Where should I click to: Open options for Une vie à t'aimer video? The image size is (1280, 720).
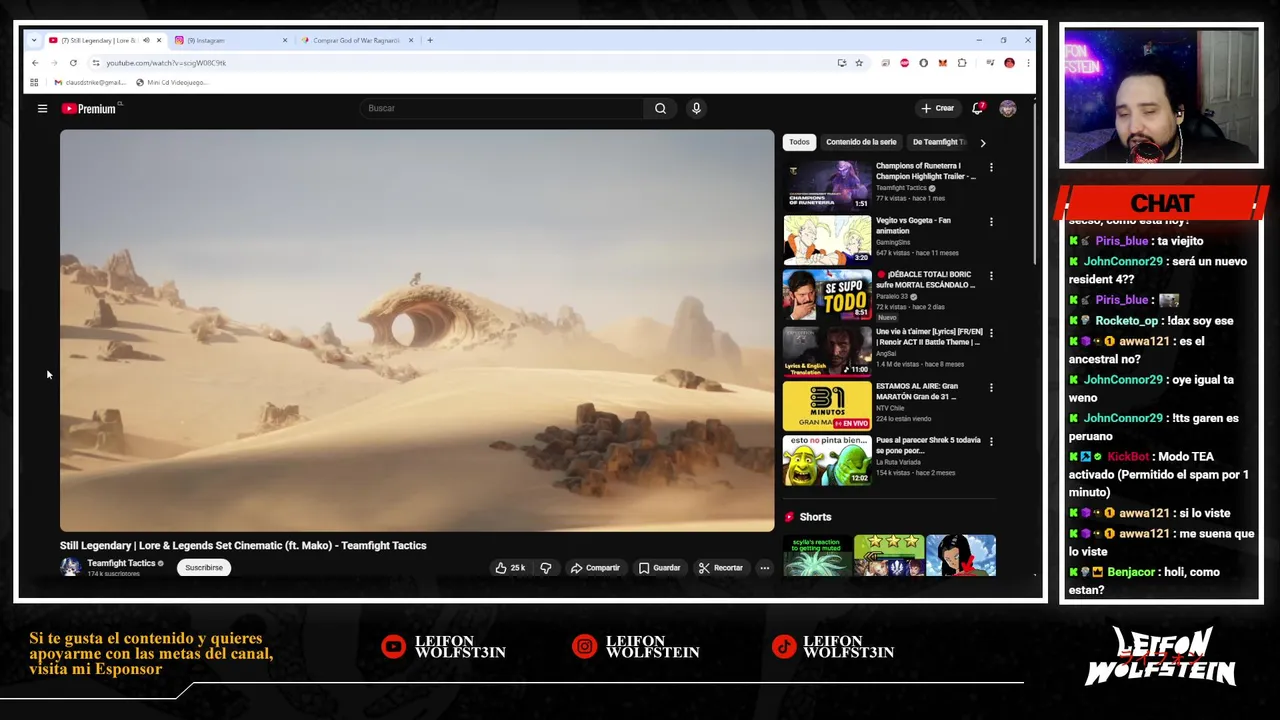pyautogui.click(x=991, y=332)
